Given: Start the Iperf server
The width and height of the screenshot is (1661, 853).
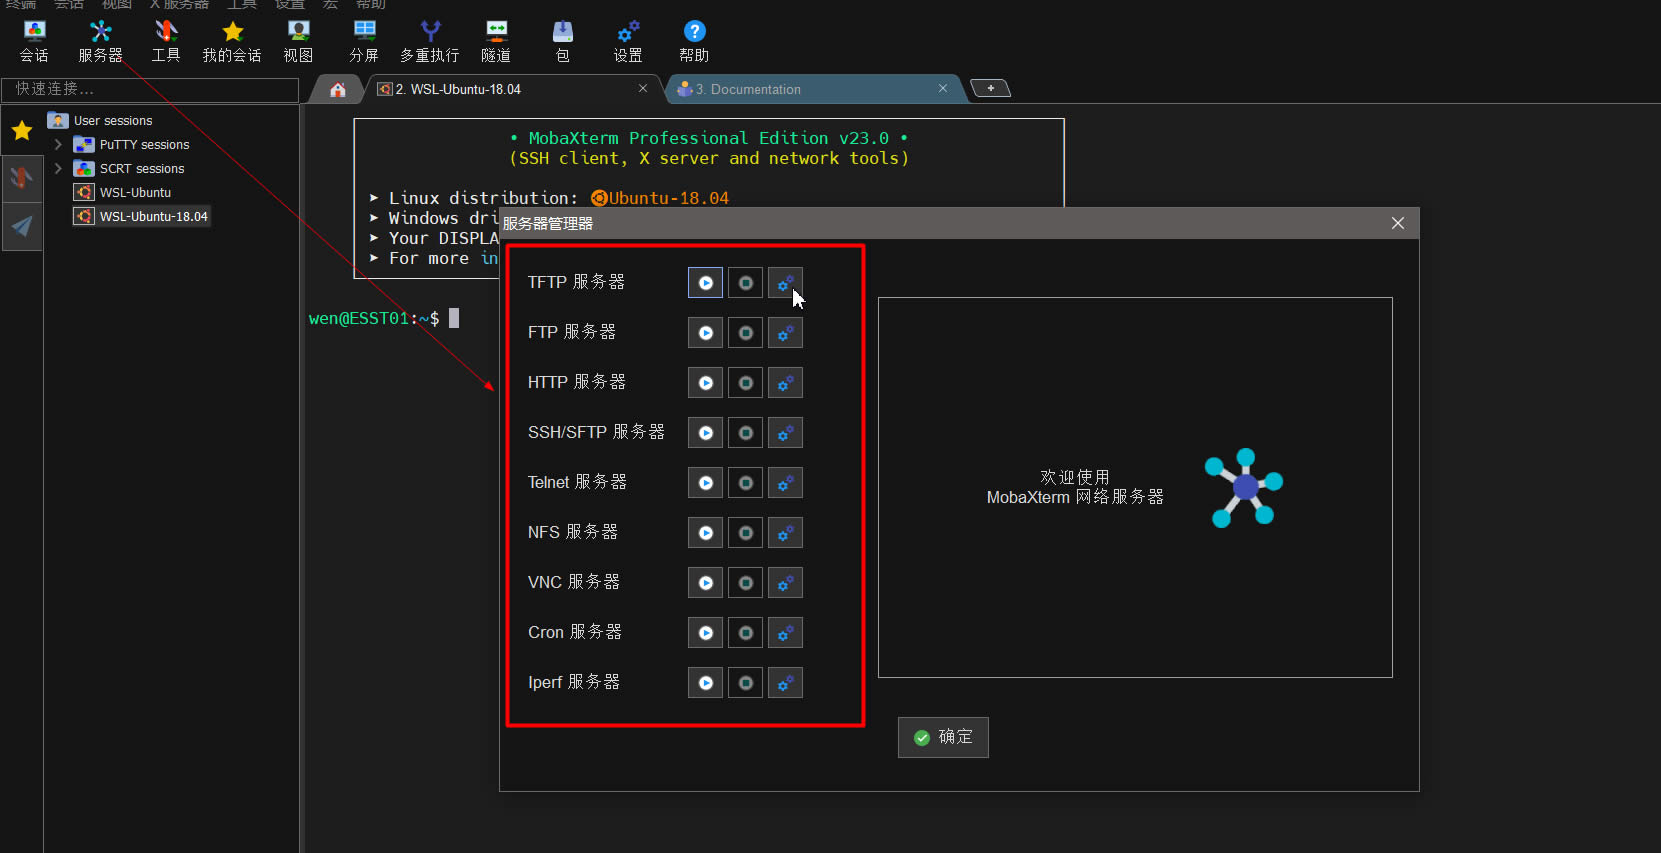Looking at the screenshot, I should (705, 683).
